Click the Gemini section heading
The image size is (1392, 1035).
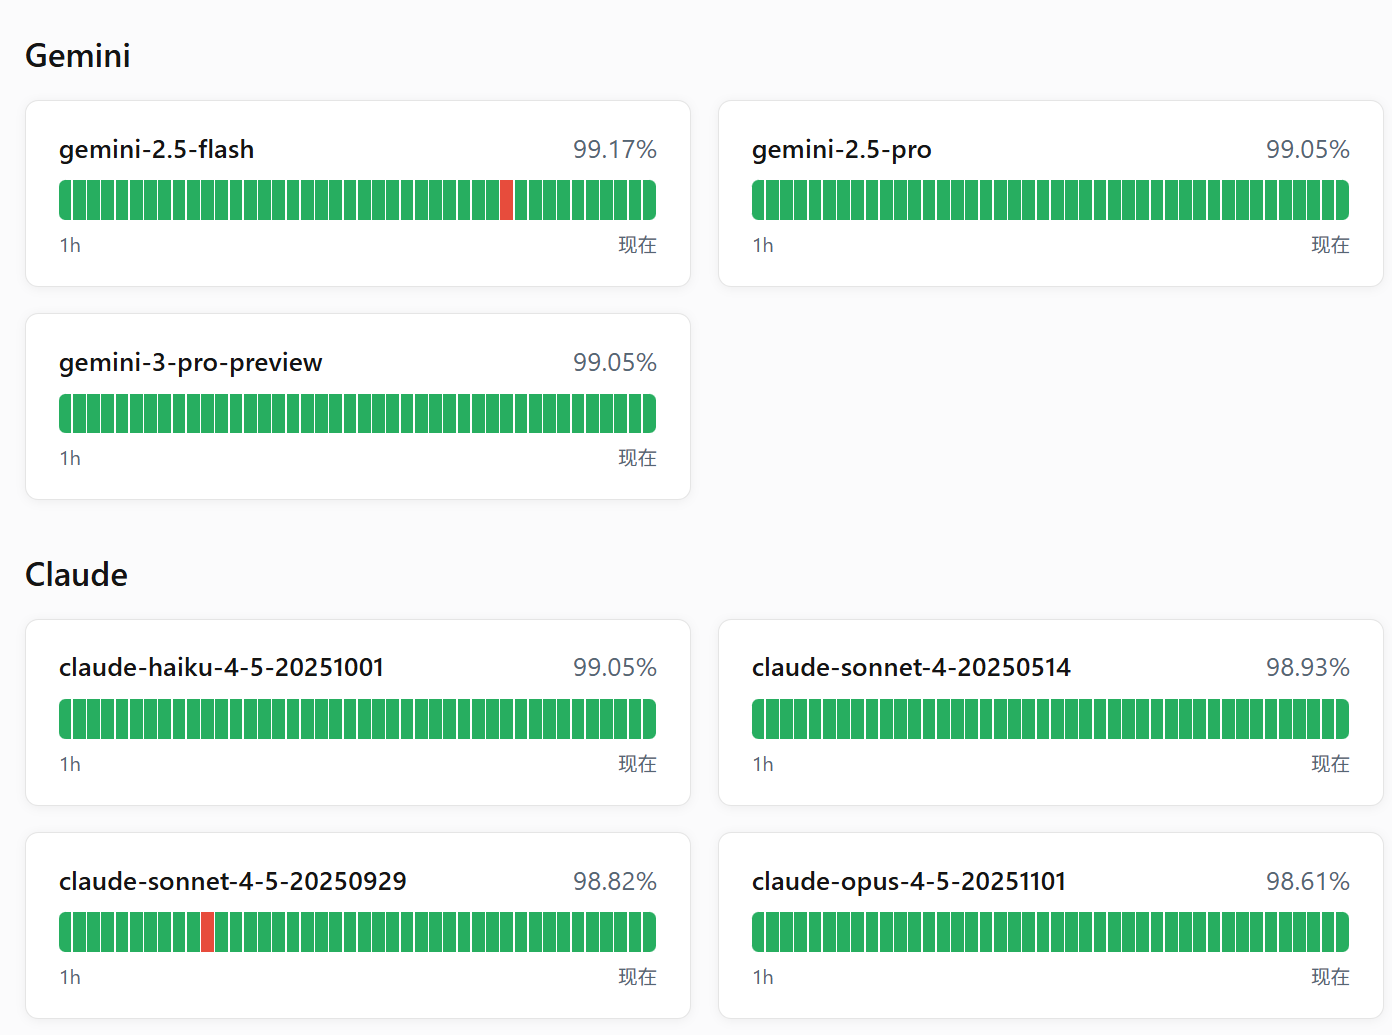point(78,56)
